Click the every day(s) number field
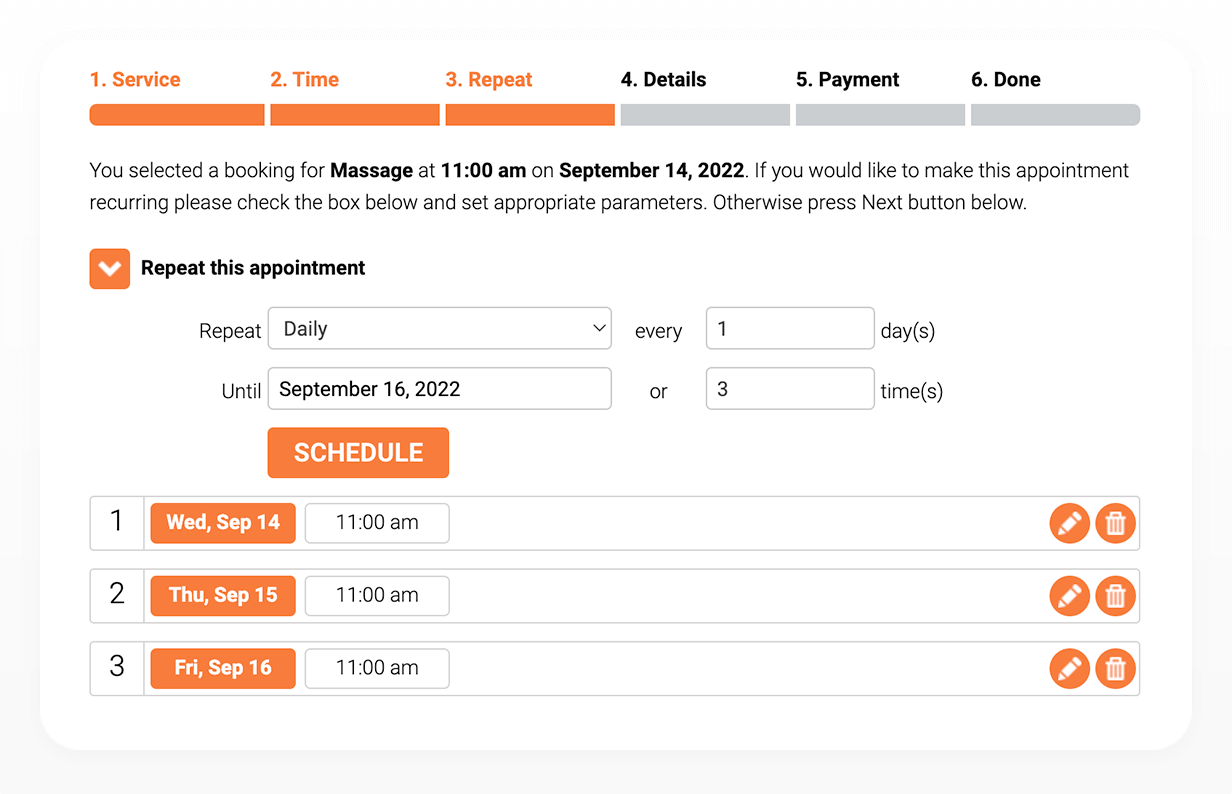 point(790,328)
